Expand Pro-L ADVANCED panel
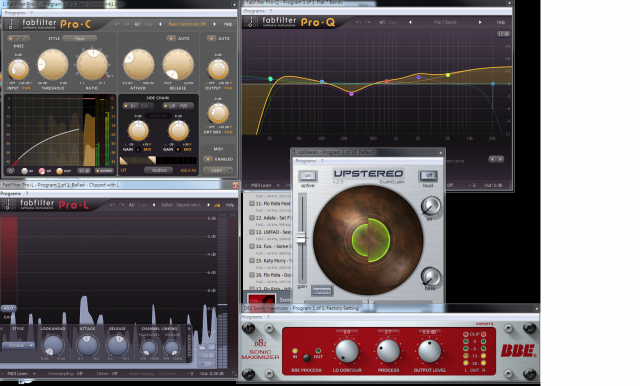Viewport: 640px width, 386px height. click(x=189, y=343)
